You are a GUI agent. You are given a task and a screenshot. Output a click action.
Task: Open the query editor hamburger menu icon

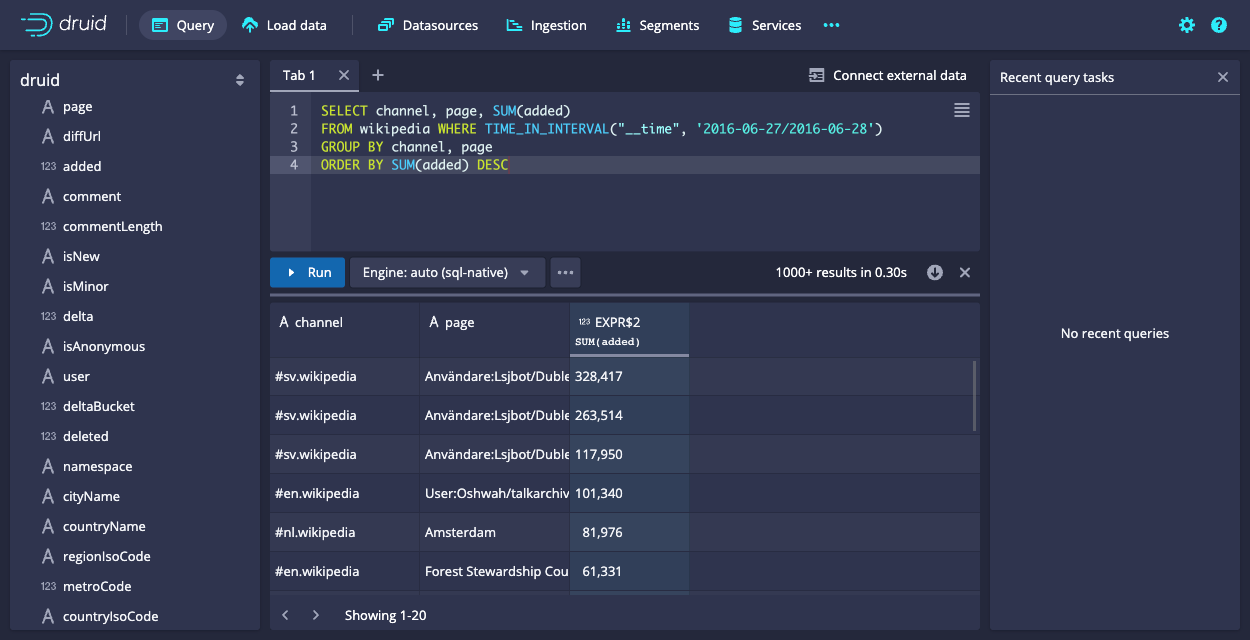(961, 110)
